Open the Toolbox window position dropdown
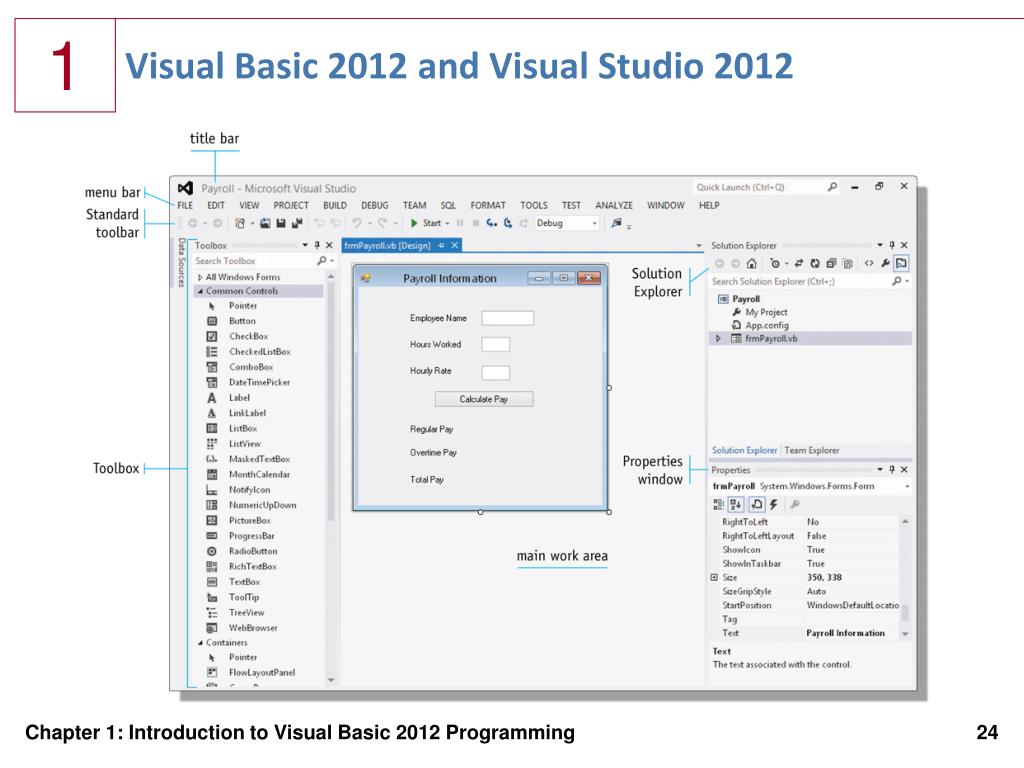The image size is (1024, 768). (x=305, y=246)
